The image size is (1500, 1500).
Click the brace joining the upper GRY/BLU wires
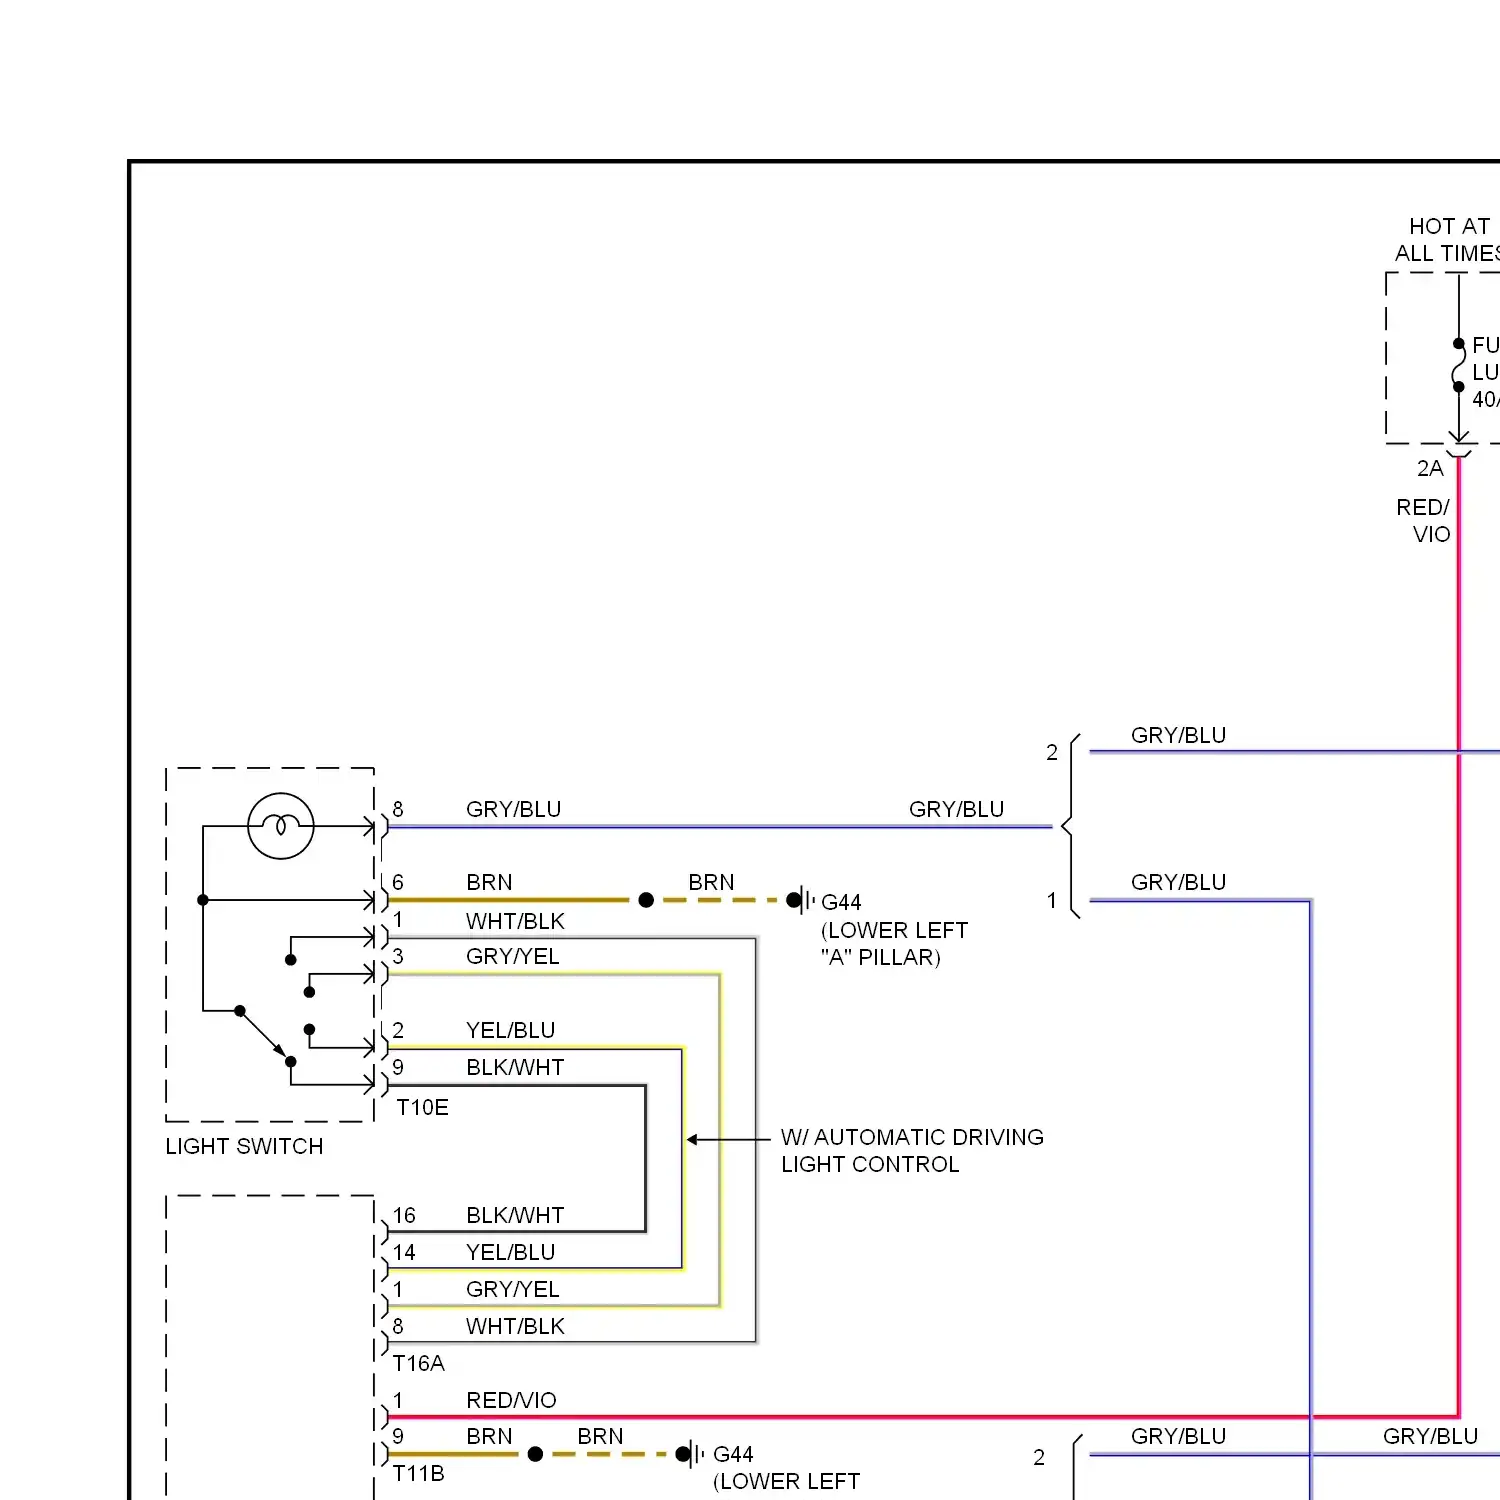pyautogui.click(x=1071, y=826)
